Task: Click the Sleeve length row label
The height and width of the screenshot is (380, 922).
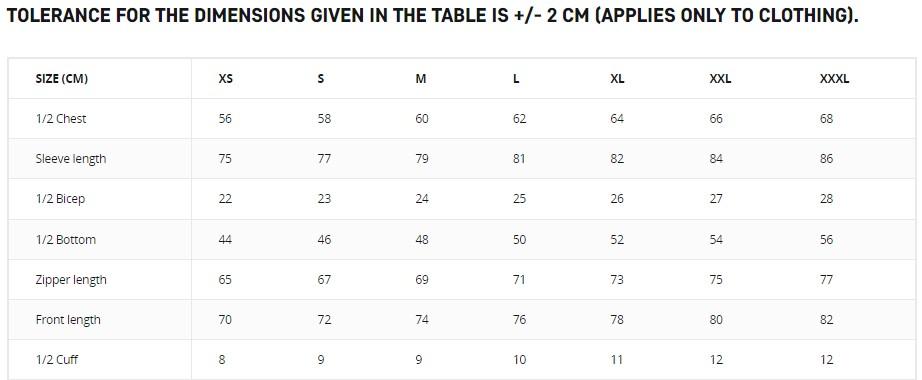Action: coord(71,159)
